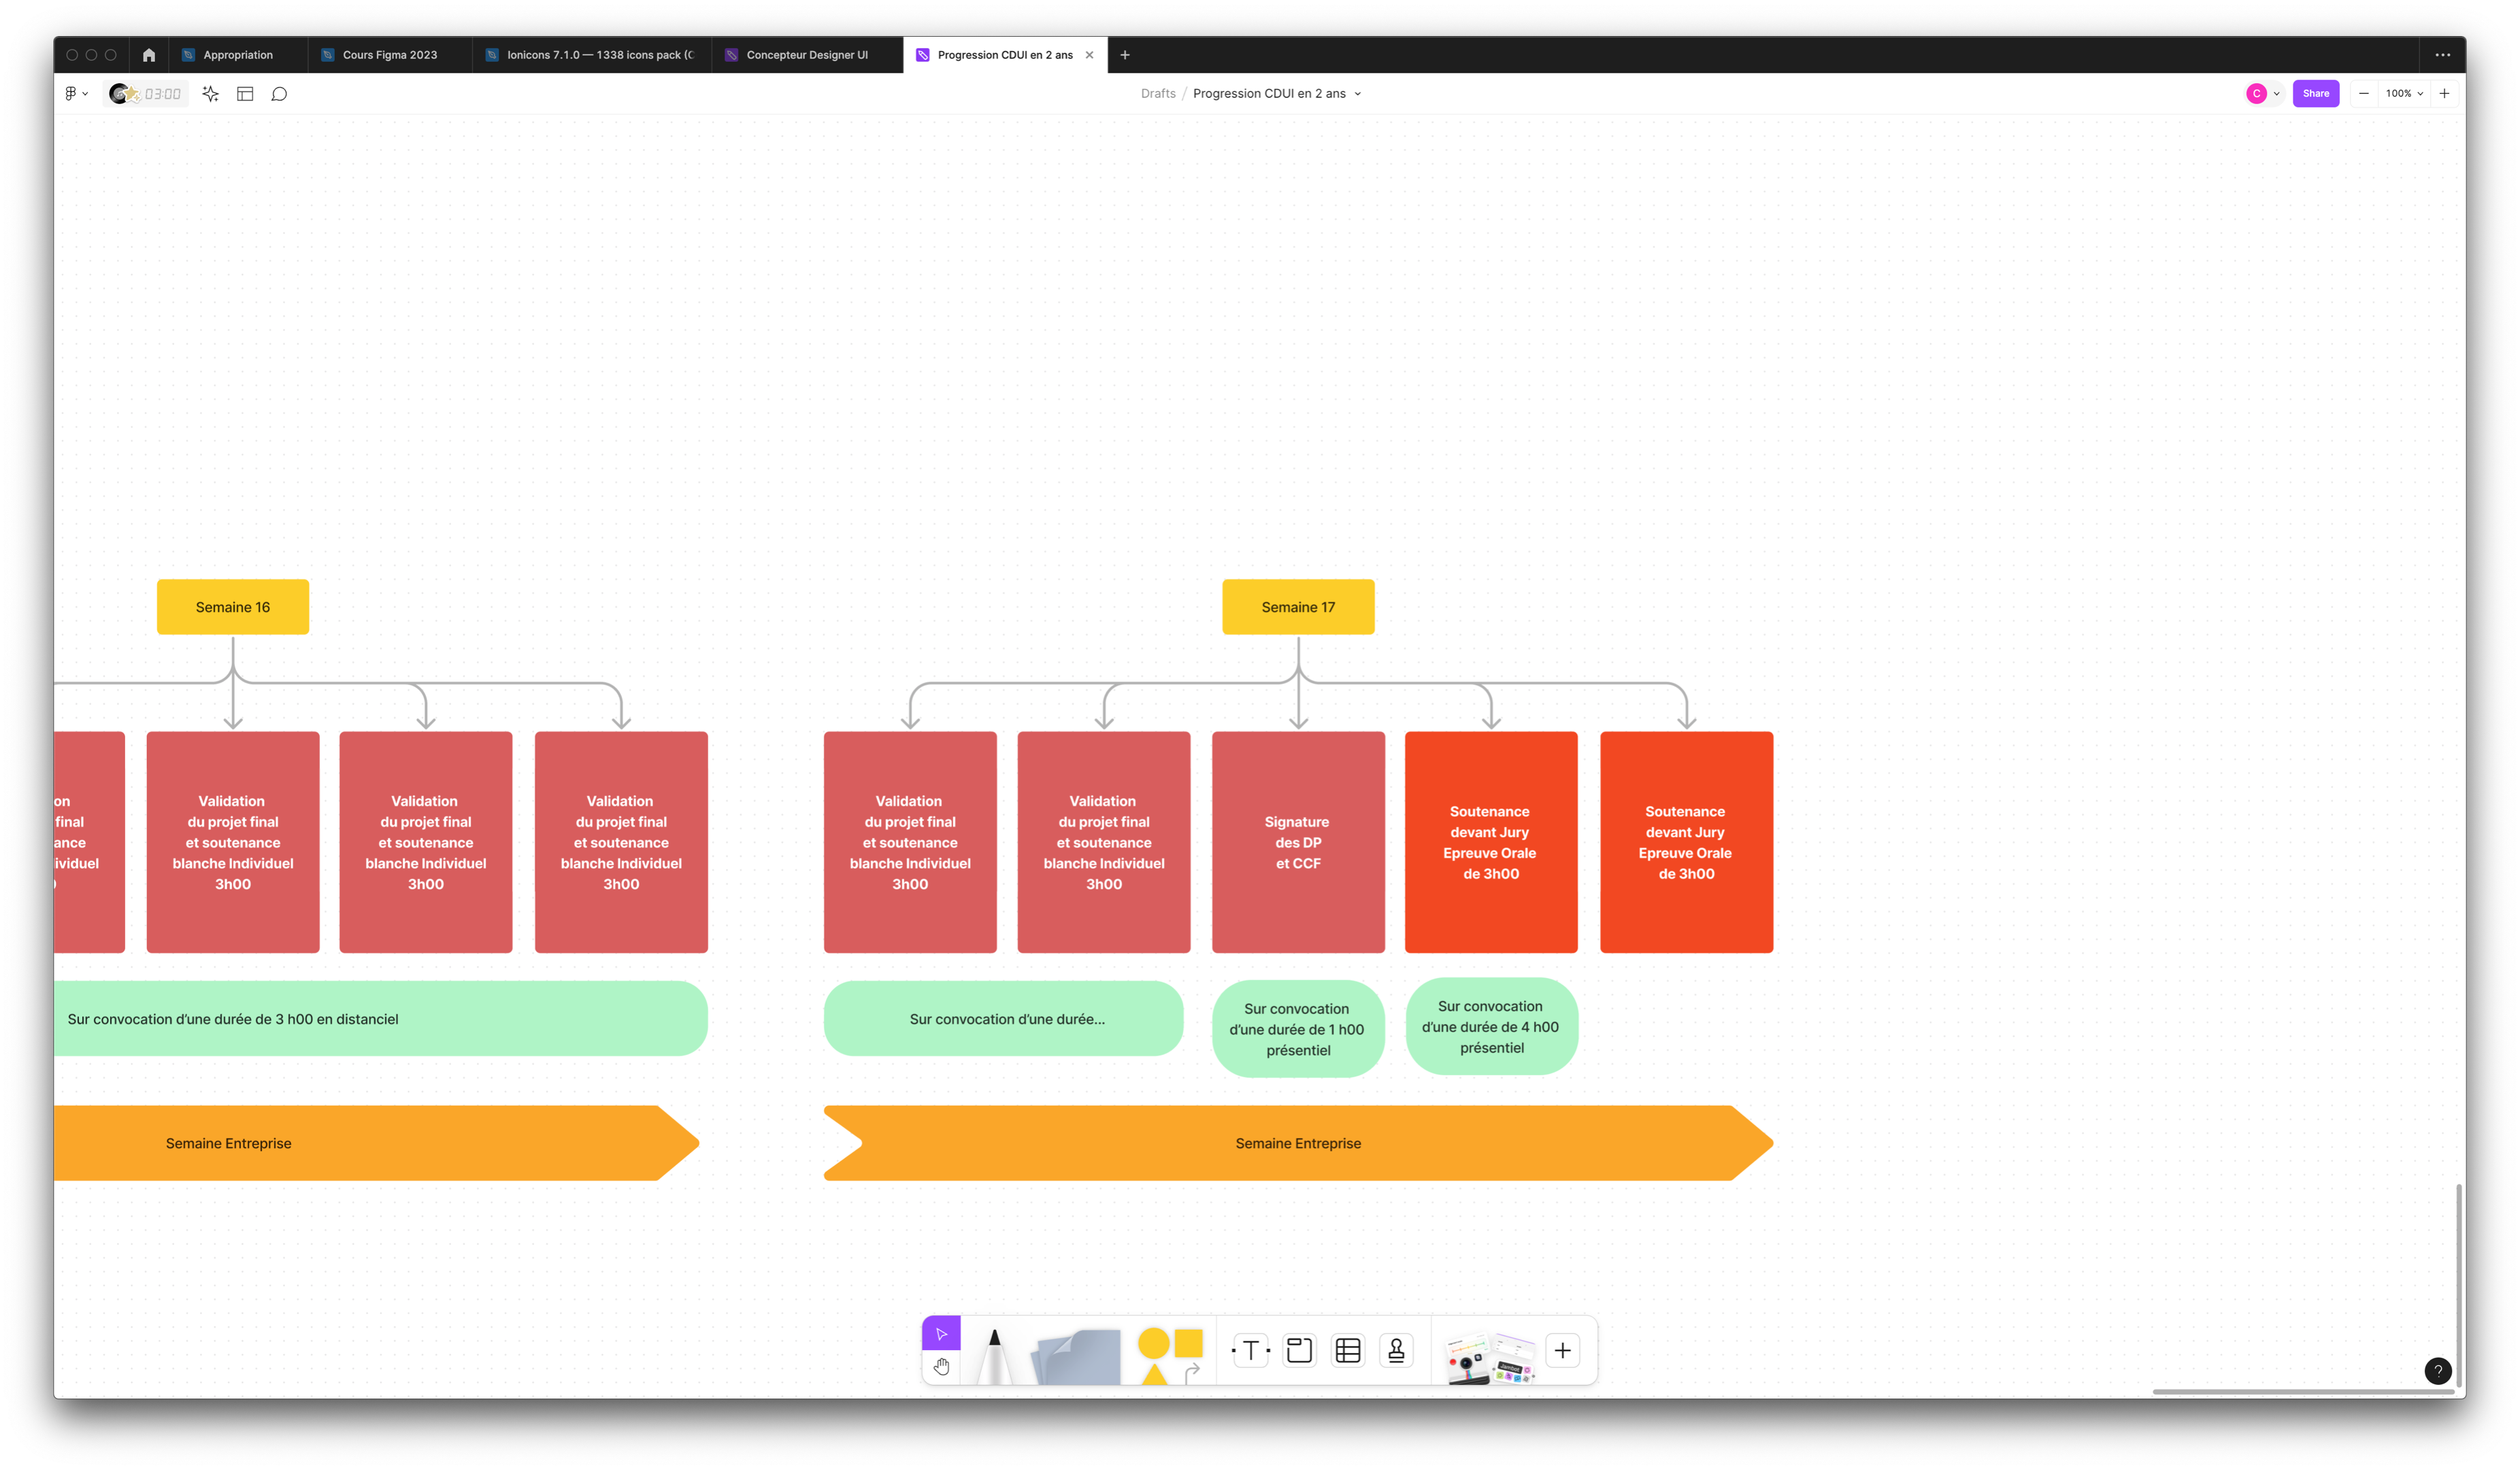Viewport: 2520px width, 1470px height.
Task: Select the Text tool
Action: point(1250,1351)
